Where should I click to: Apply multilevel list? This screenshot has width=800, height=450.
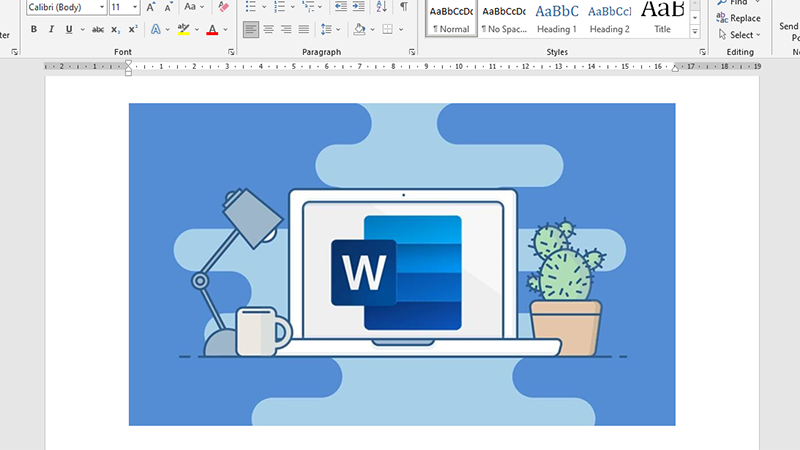[x=308, y=7]
